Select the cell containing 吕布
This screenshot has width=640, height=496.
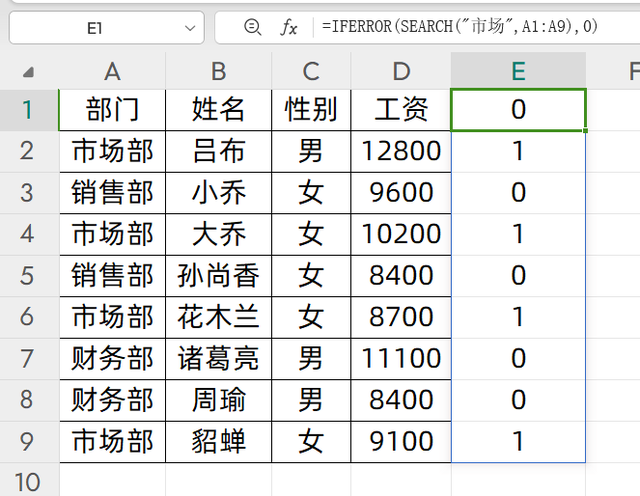[x=218, y=151]
